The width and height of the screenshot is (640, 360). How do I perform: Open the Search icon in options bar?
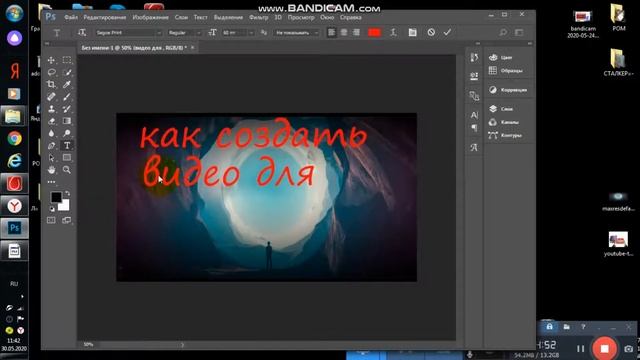[x=503, y=32]
